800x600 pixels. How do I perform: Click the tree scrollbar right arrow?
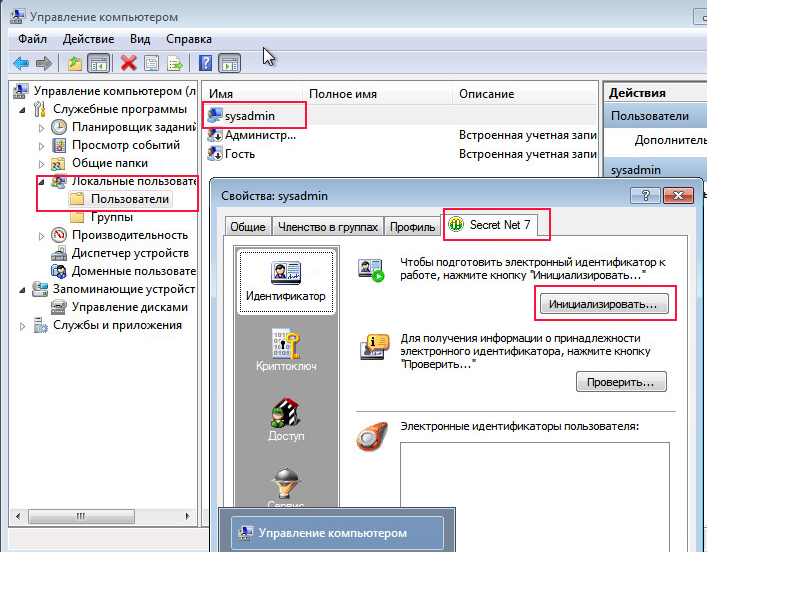tap(187, 516)
